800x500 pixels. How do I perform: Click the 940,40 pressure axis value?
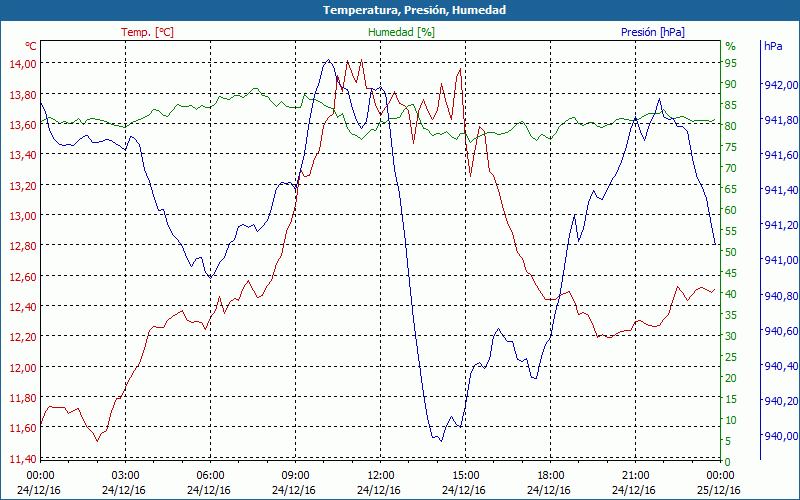click(x=781, y=366)
